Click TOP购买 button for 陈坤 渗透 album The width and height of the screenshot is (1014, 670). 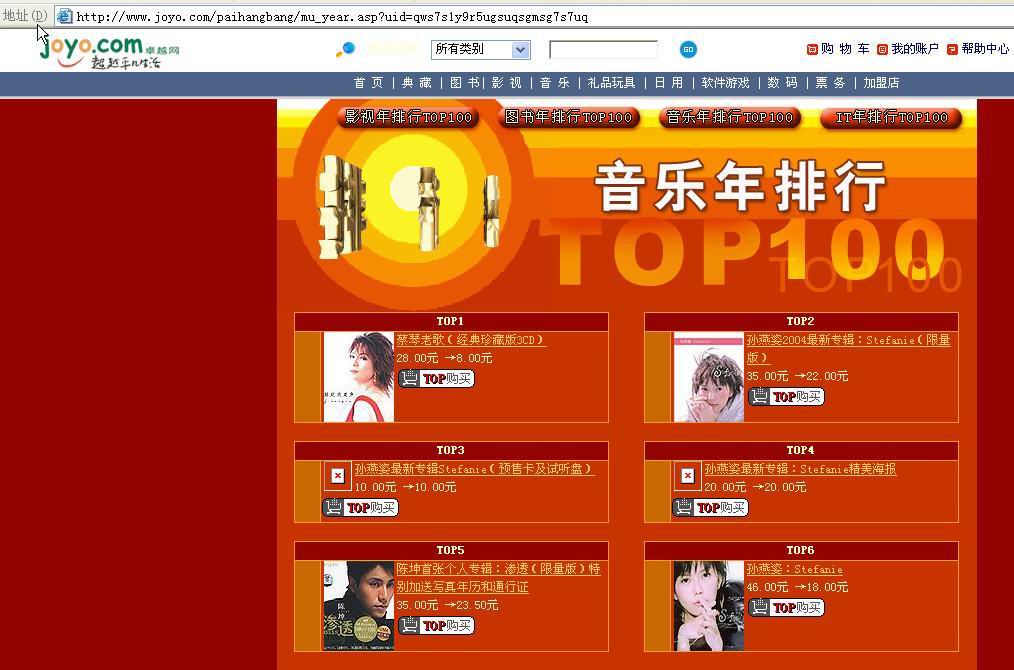click(x=437, y=625)
